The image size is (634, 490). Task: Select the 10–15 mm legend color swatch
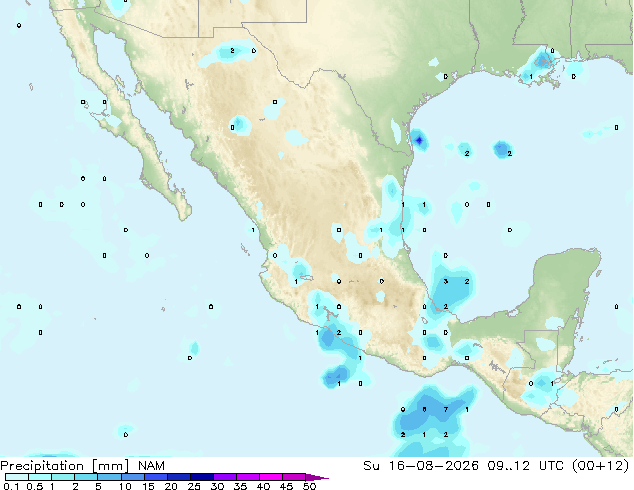(132, 477)
